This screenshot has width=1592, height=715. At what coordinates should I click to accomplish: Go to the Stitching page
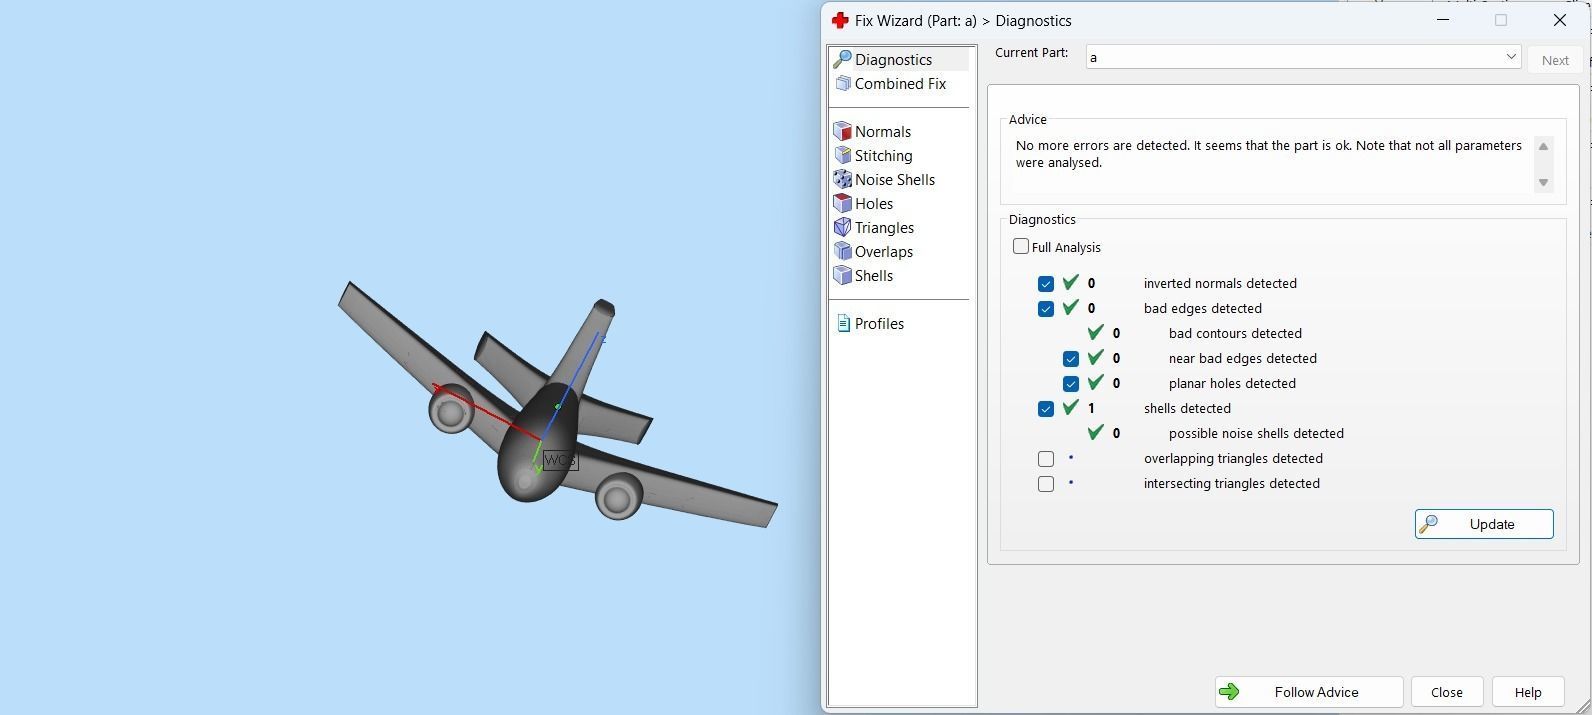tap(883, 156)
